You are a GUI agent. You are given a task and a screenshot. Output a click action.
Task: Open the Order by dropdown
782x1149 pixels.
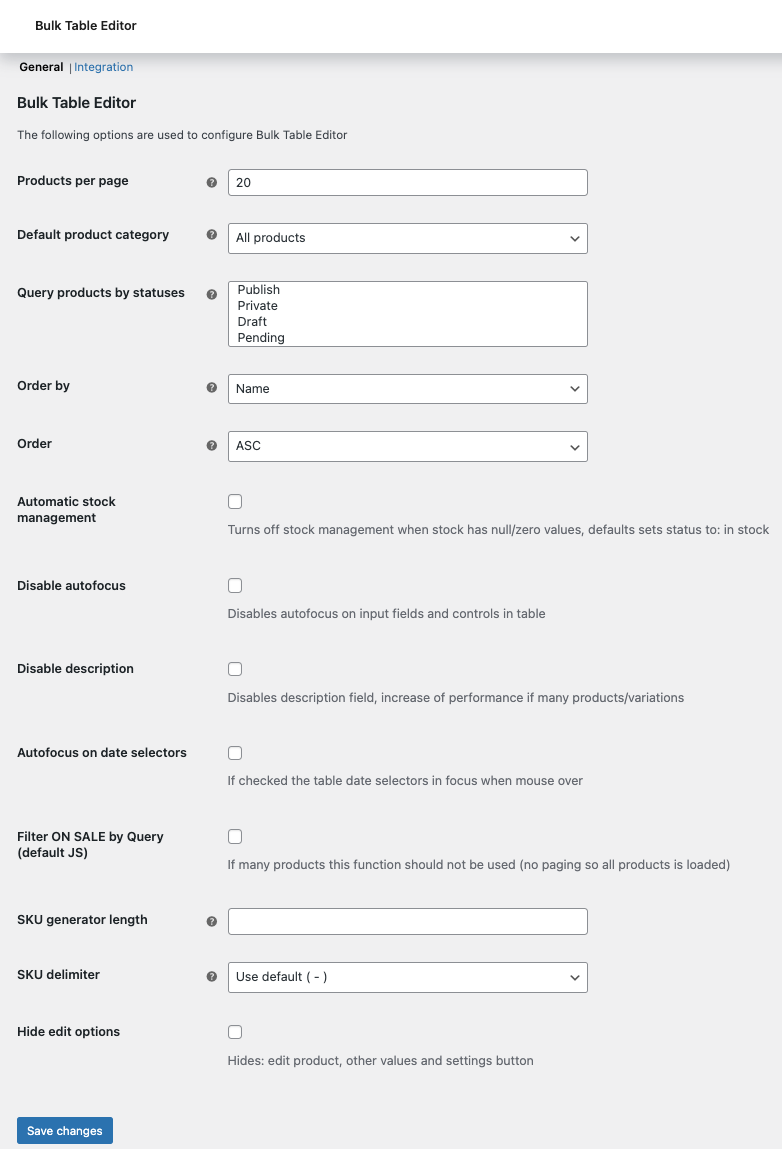point(407,388)
